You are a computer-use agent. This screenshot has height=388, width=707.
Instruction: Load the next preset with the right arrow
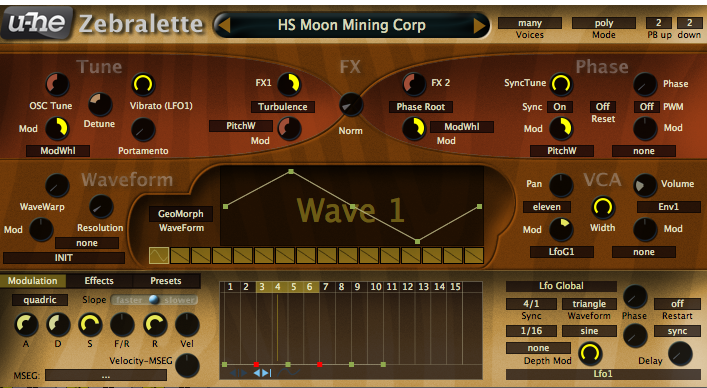pos(479,25)
